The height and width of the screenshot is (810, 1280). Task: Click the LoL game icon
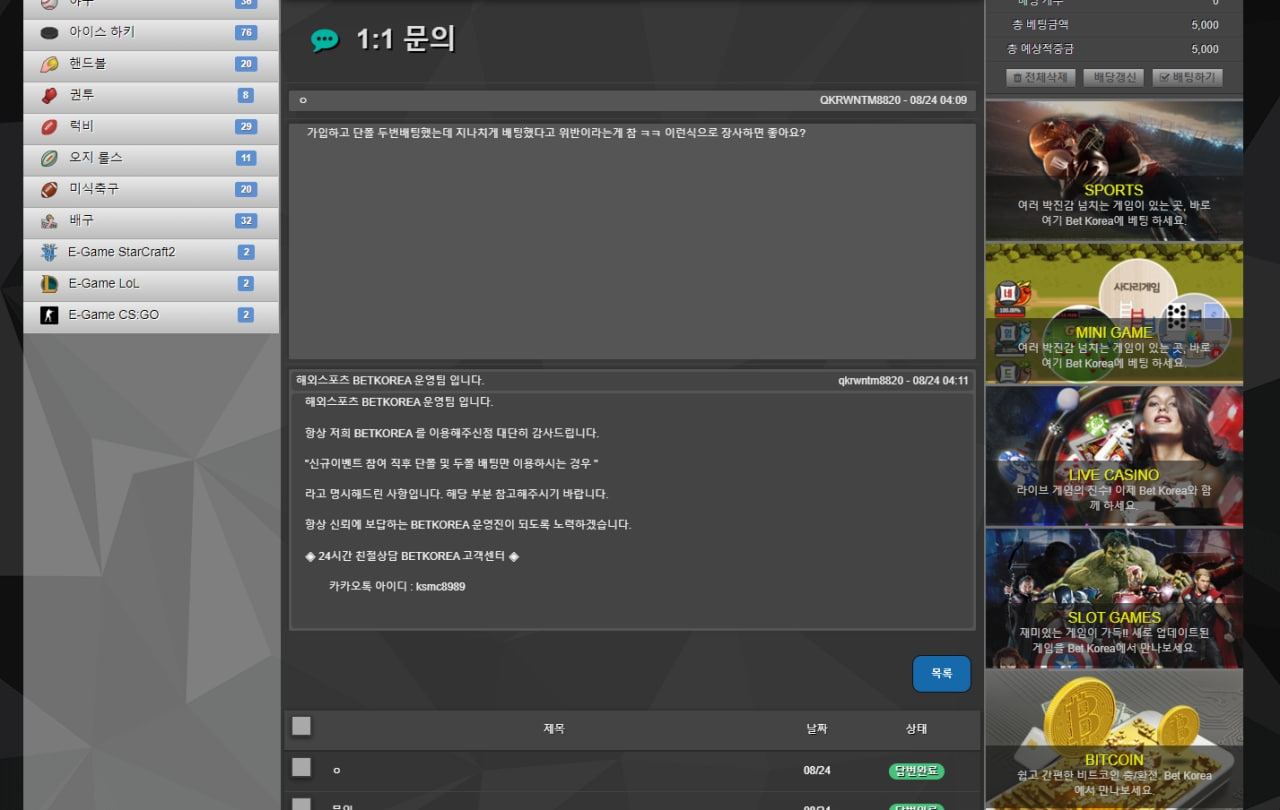point(49,284)
